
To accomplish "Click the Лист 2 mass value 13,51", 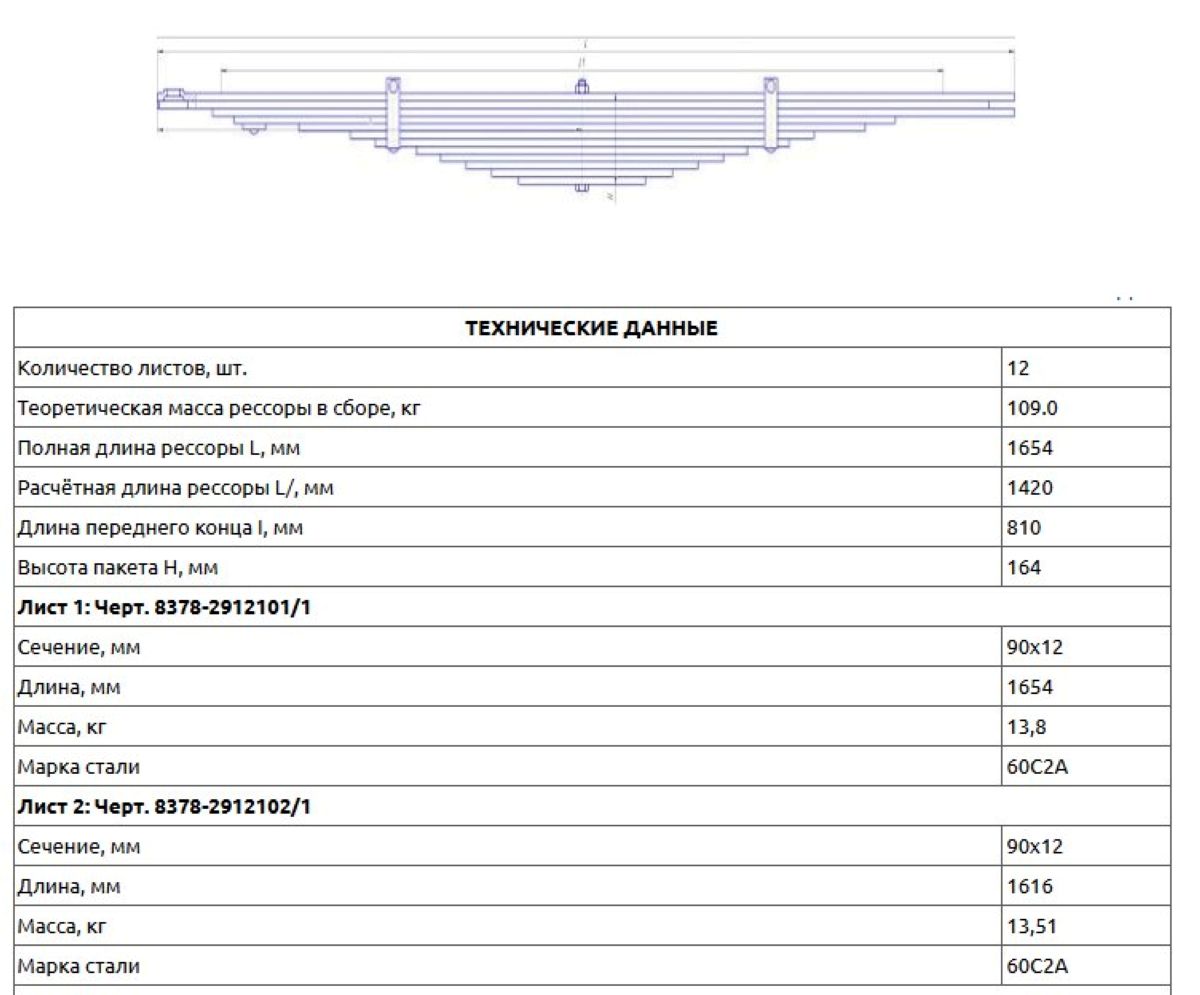I will (x=1031, y=926).
